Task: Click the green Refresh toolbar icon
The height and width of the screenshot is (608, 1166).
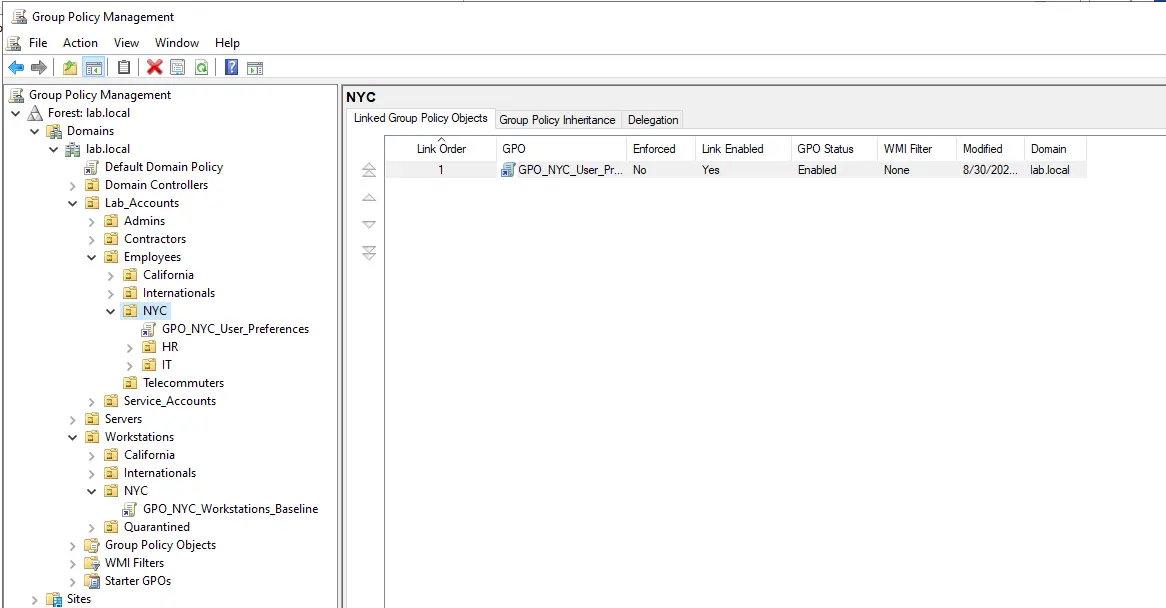Action: [202, 68]
